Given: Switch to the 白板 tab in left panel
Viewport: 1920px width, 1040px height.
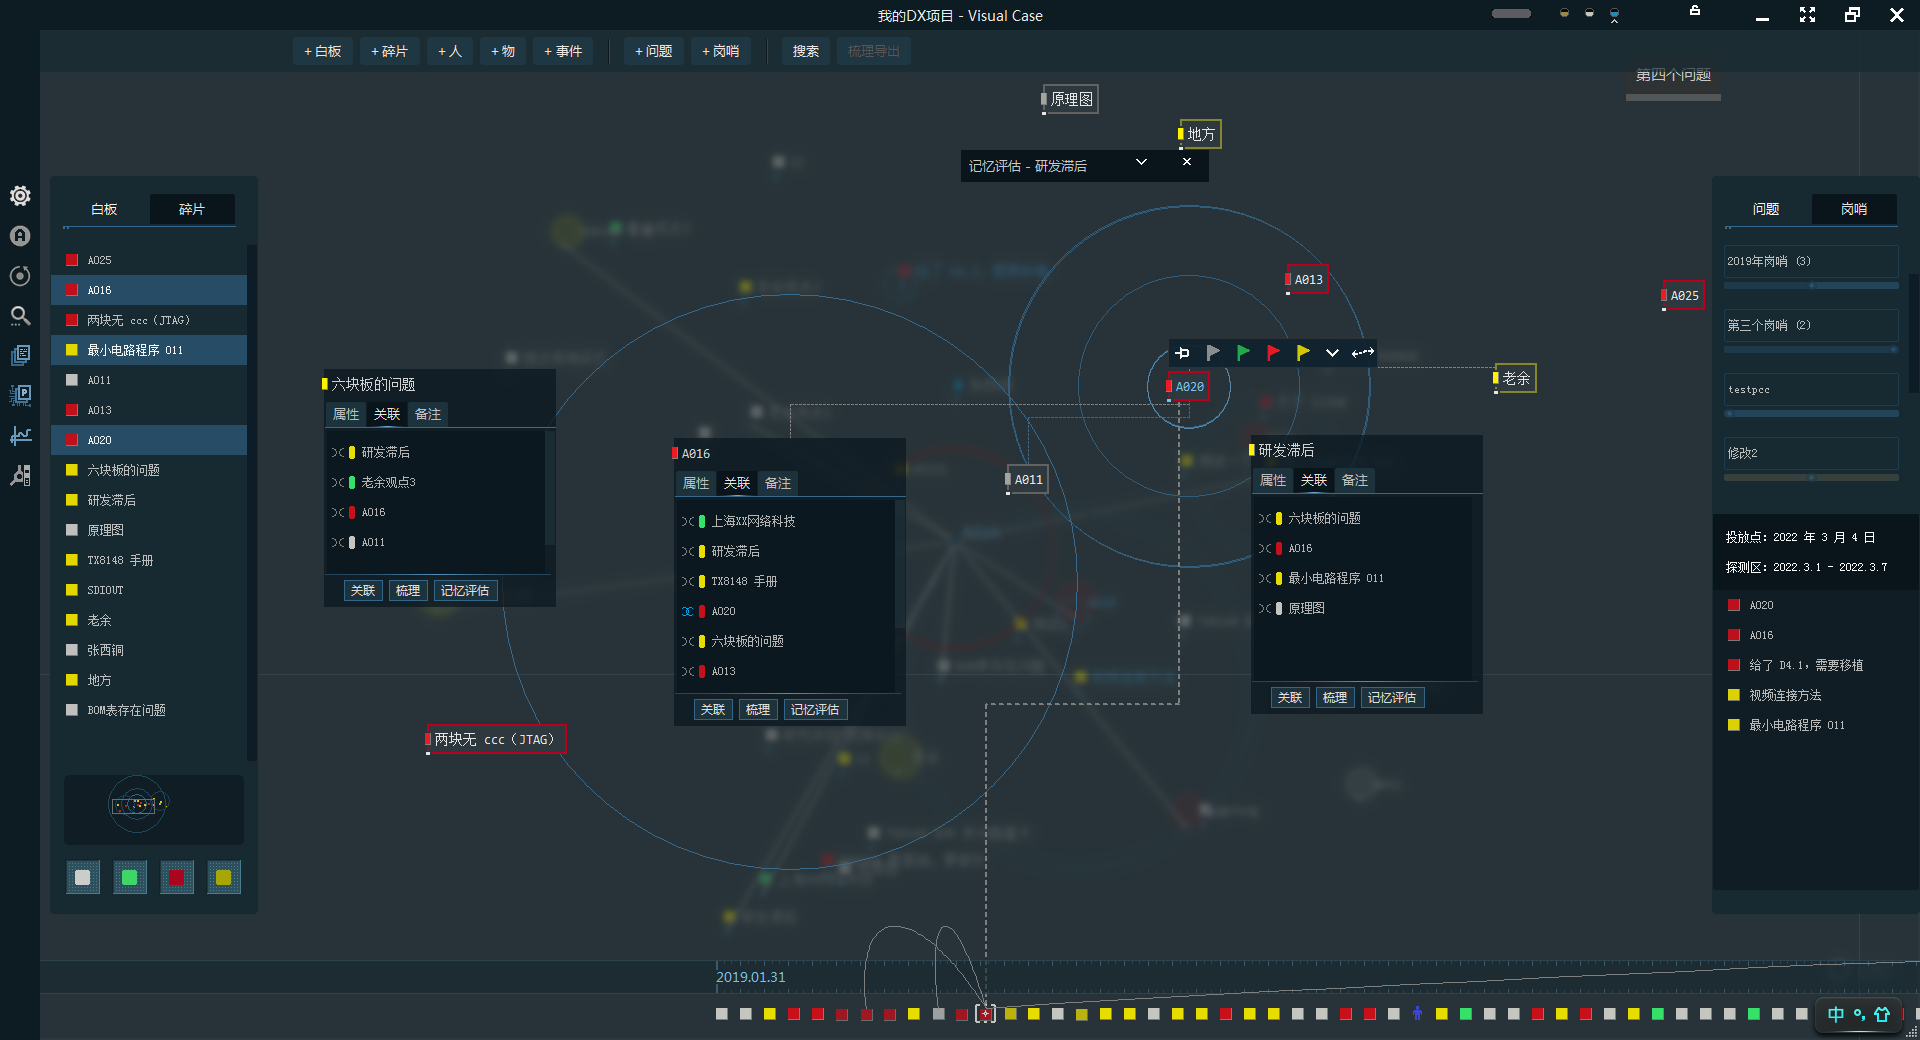Looking at the screenshot, I should pos(104,209).
